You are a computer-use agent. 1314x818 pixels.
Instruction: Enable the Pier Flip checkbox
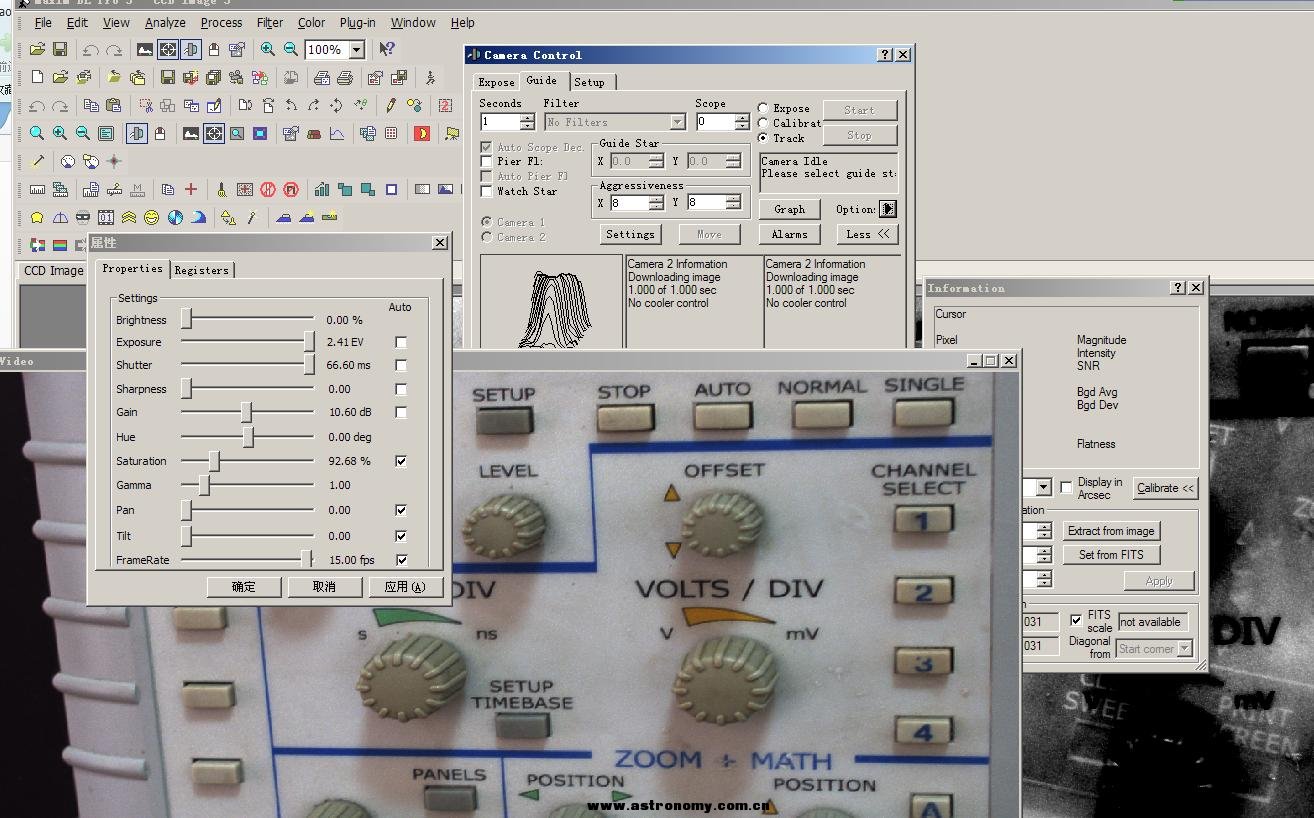tap(487, 161)
